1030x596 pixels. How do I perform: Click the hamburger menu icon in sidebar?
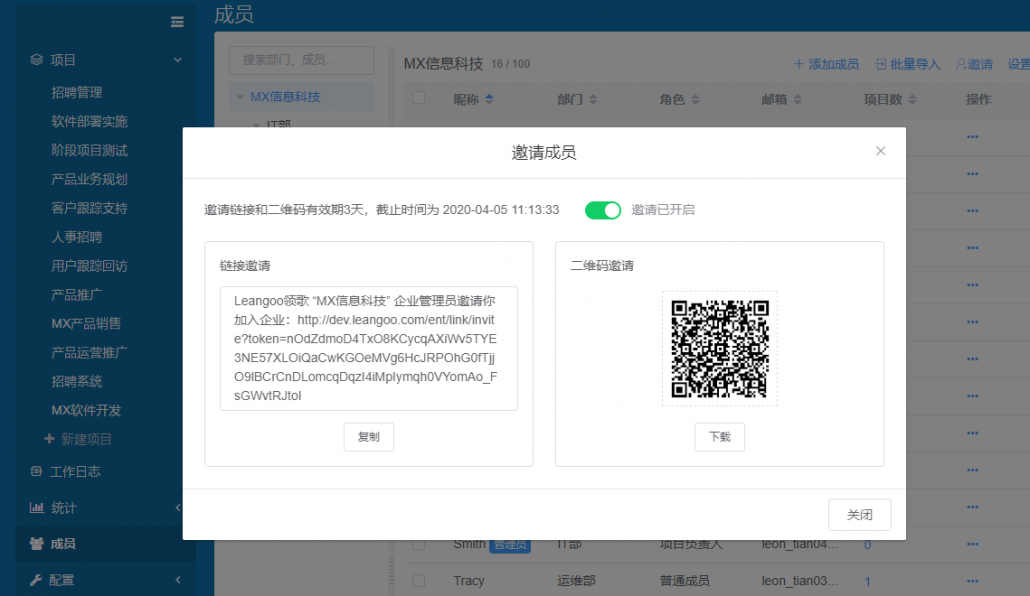tap(177, 22)
